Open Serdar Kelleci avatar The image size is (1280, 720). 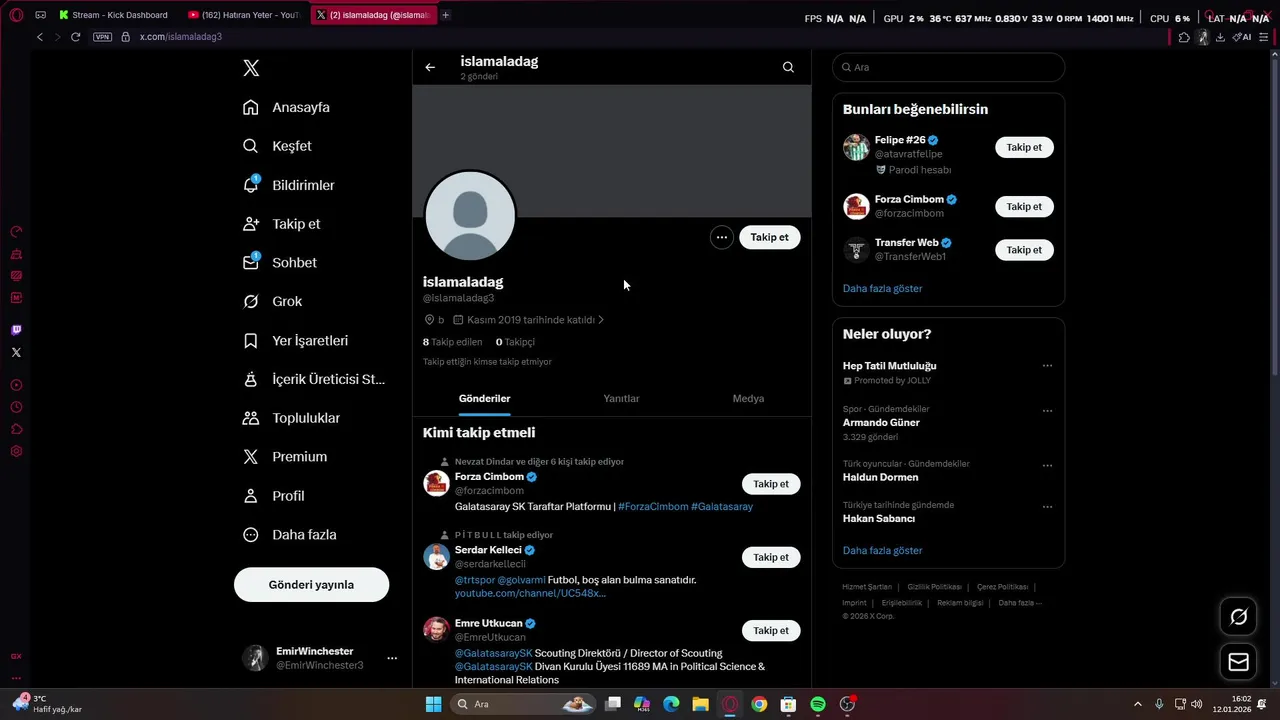(x=436, y=557)
